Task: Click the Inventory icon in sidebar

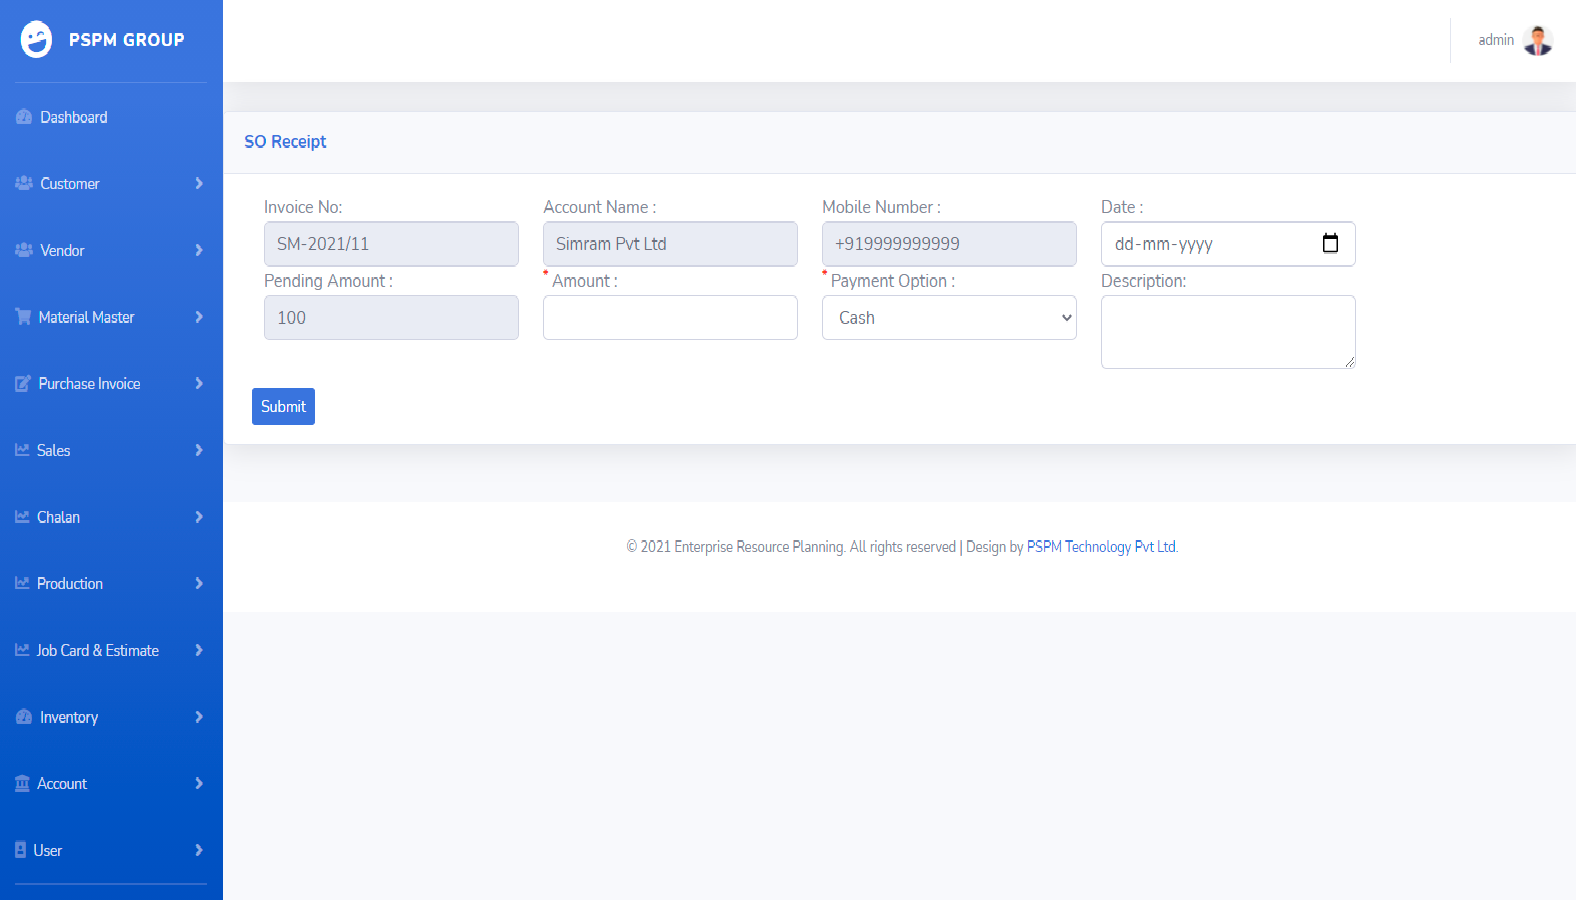Action: (x=24, y=717)
